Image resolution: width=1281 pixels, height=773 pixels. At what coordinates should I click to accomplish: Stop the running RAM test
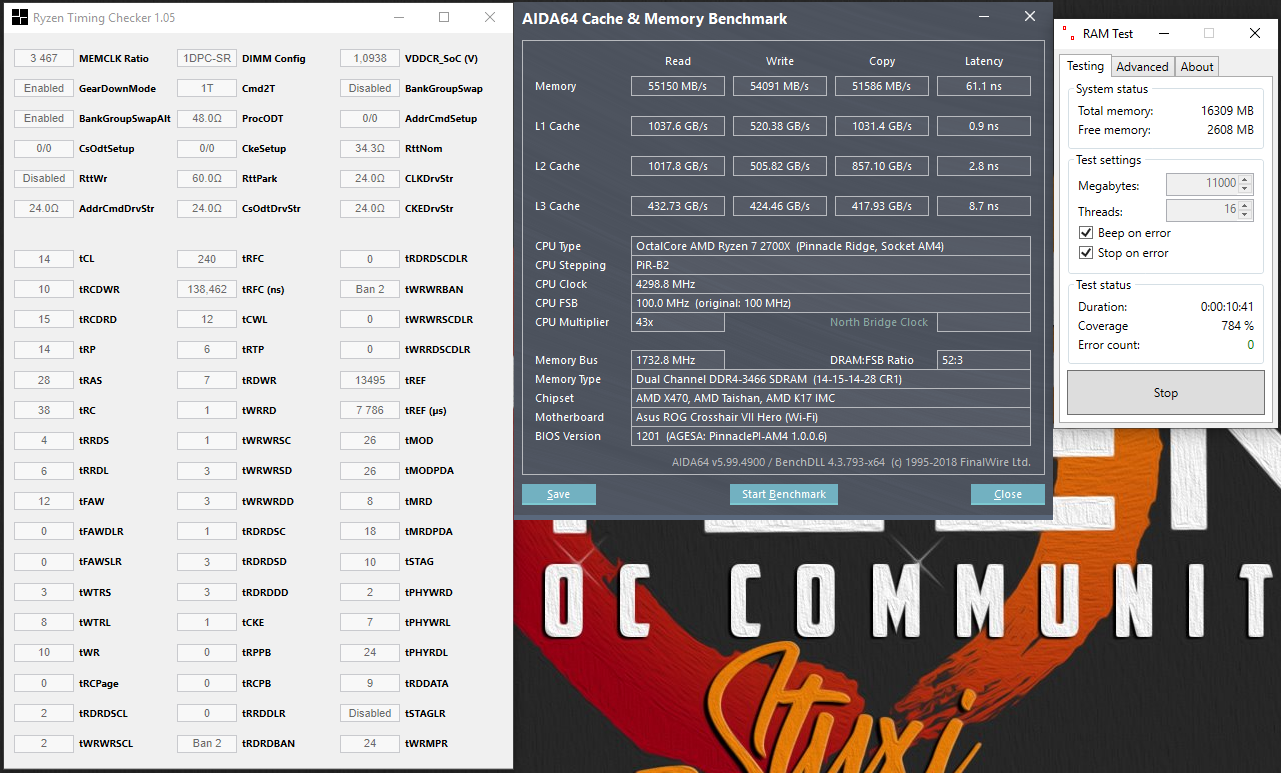coord(1166,393)
